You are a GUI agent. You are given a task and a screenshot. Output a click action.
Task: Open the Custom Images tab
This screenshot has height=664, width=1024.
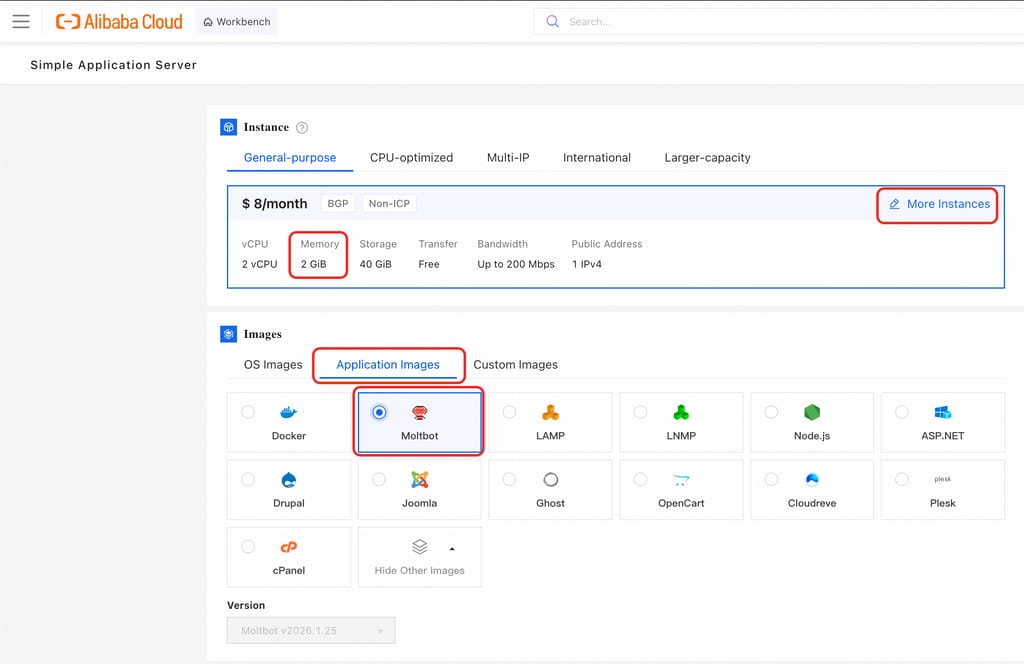[x=515, y=365]
